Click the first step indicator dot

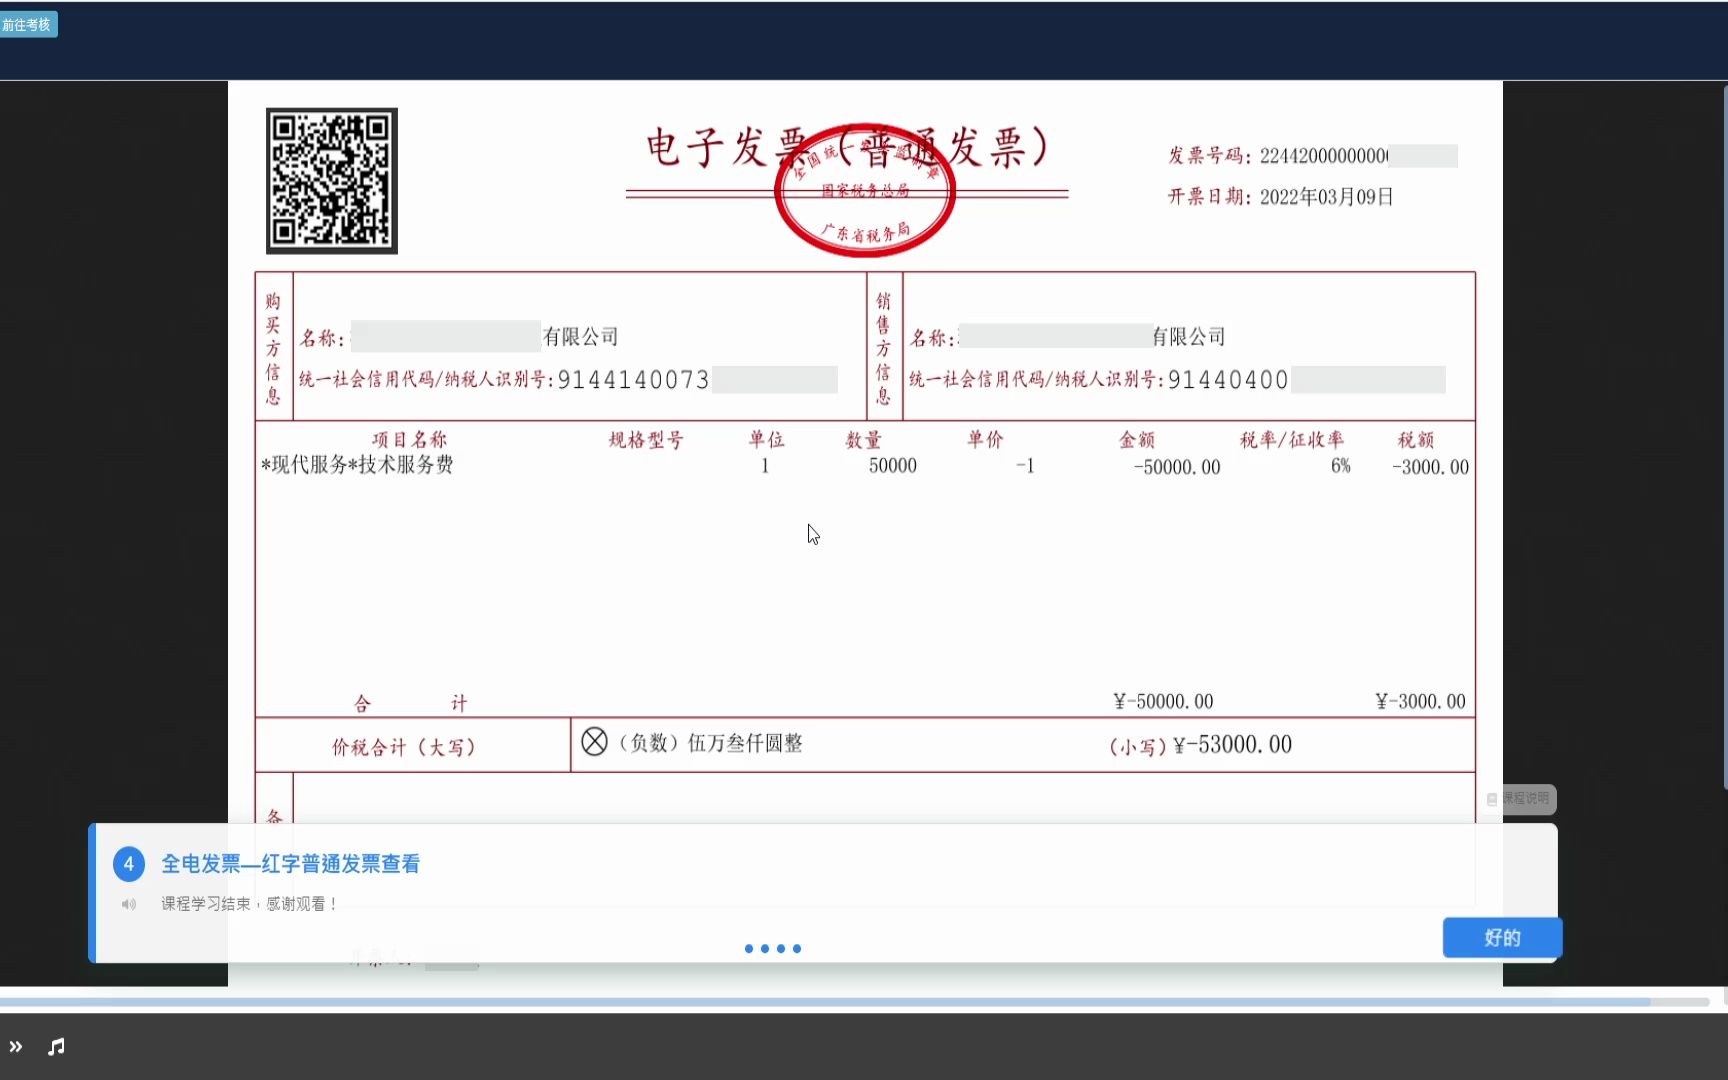pyautogui.click(x=749, y=948)
